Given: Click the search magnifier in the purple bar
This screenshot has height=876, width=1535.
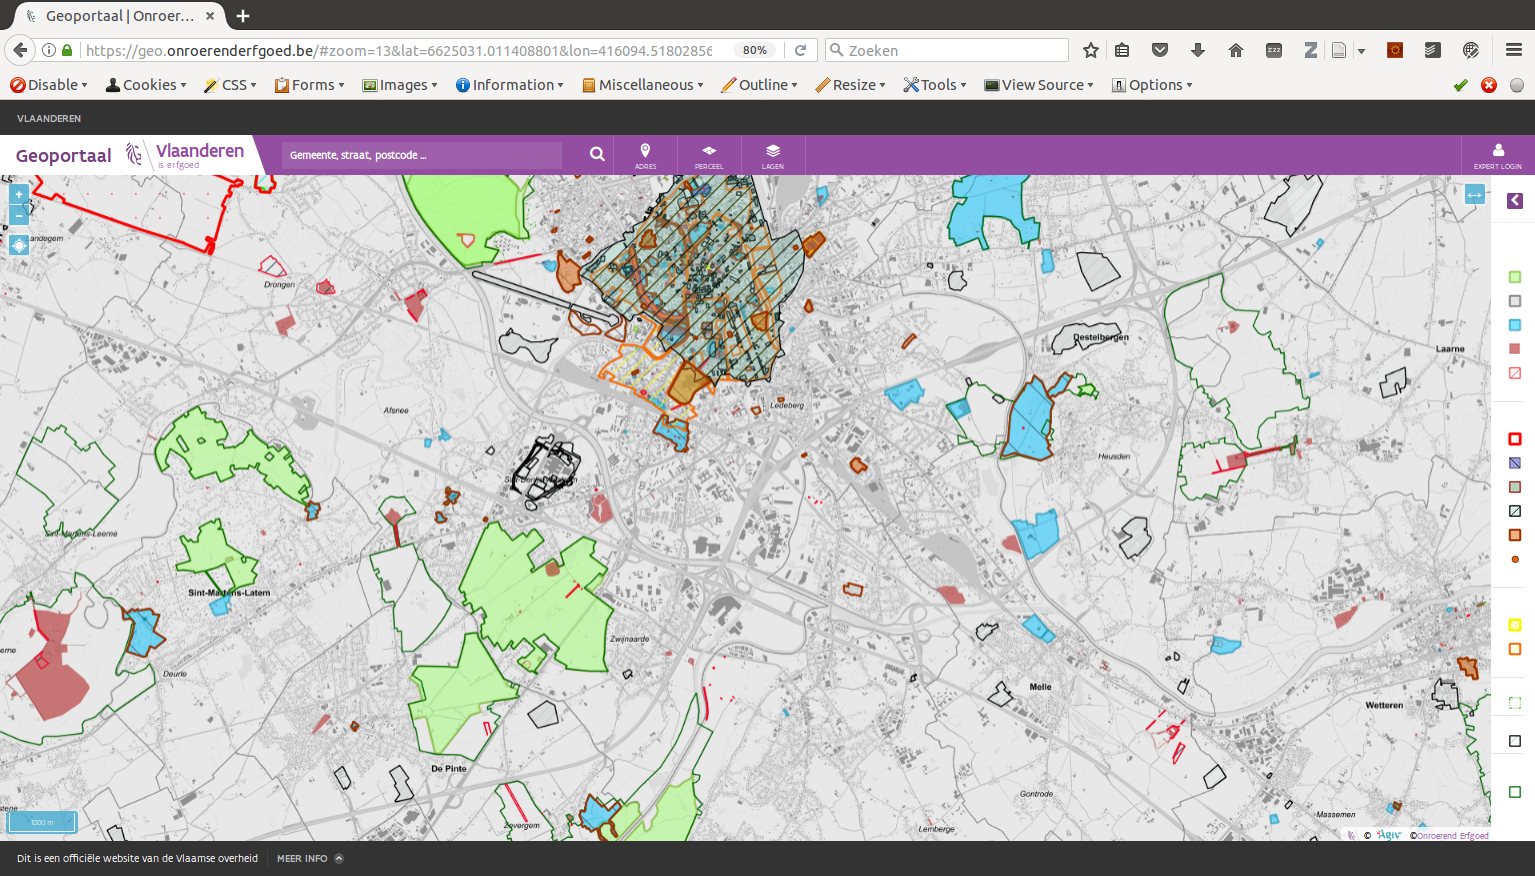Looking at the screenshot, I should (x=597, y=154).
